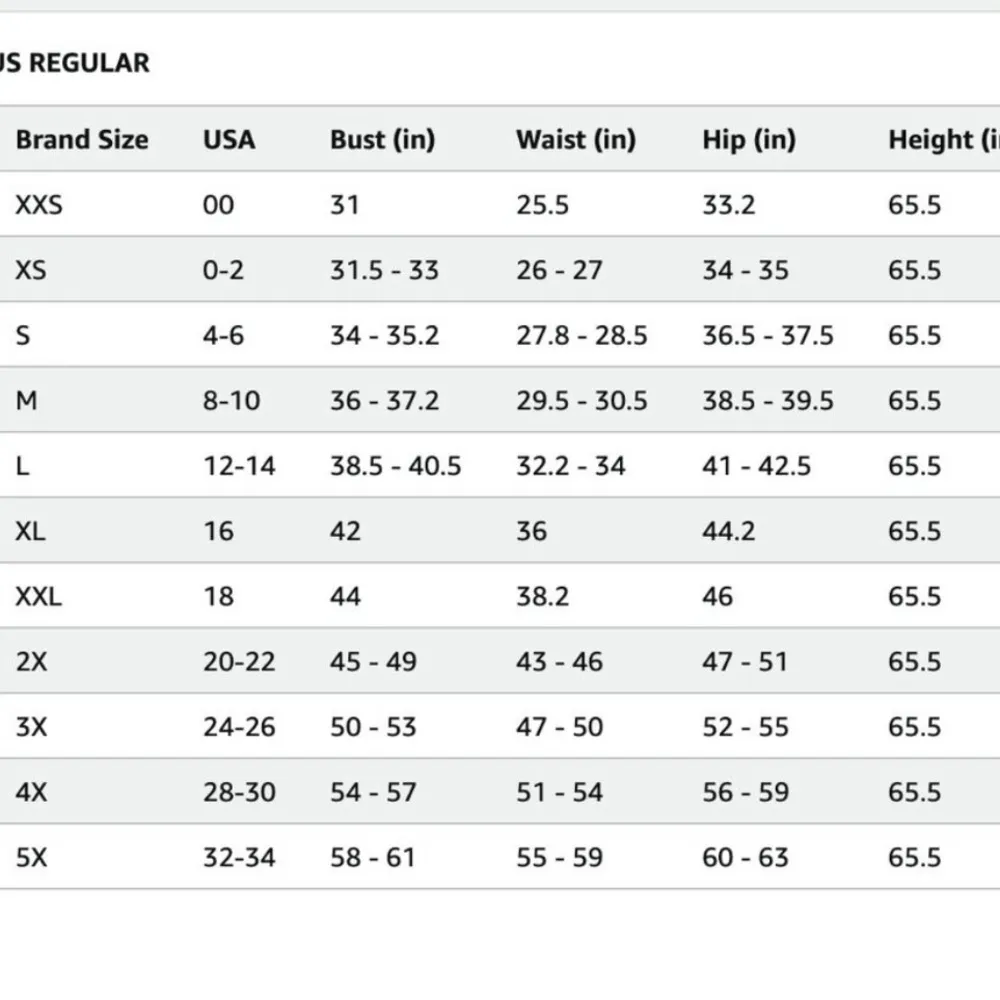Select the XXL brand size cell

coord(38,597)
